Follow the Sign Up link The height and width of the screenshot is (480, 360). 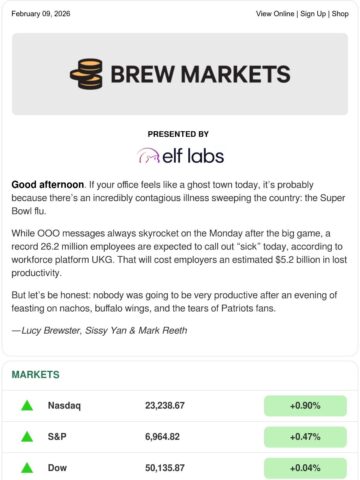click(313, 14)
